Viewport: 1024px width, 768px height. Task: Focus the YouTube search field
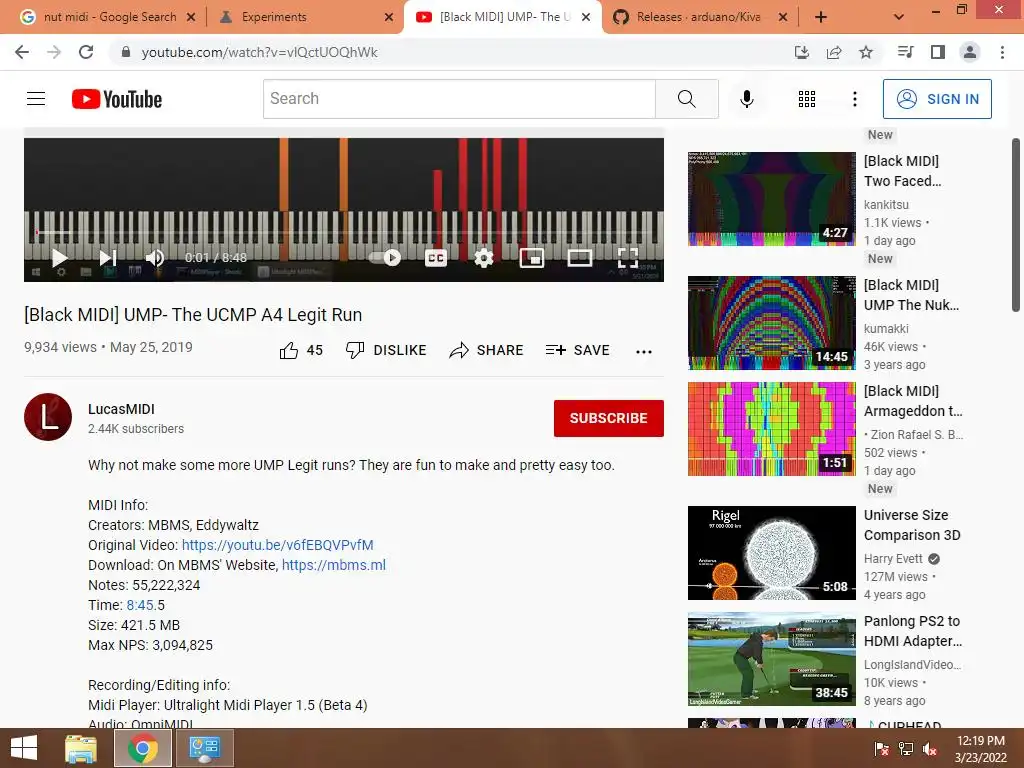point(459,99)
